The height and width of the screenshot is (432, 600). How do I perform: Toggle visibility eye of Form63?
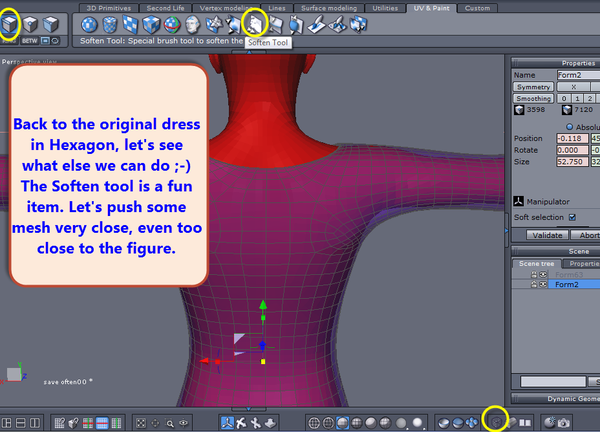(543, 274)
